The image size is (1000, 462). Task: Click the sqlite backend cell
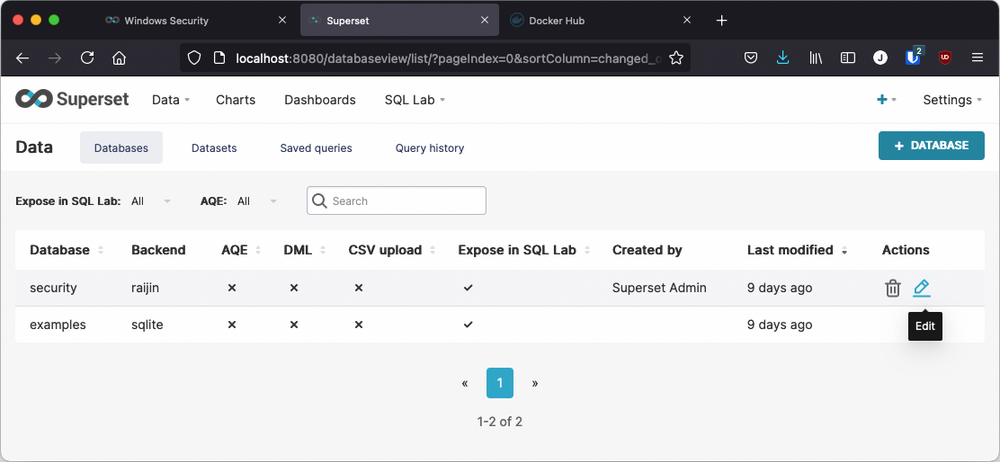pyautogui.click(x=147, y=325)
